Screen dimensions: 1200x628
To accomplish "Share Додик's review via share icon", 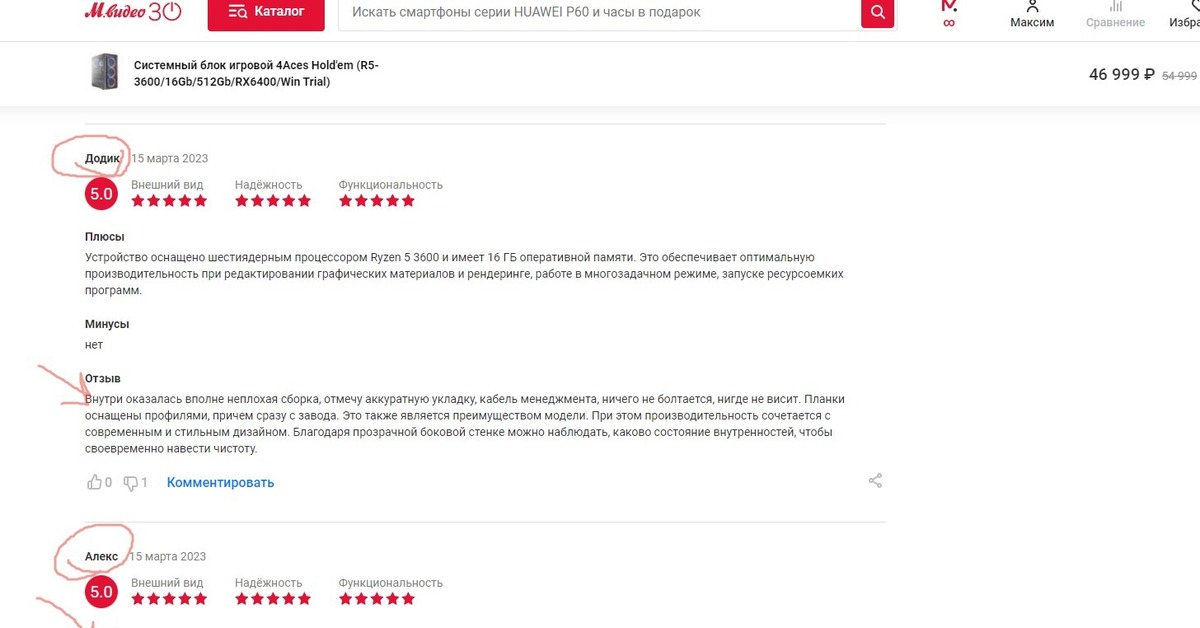I will (876, 481).
